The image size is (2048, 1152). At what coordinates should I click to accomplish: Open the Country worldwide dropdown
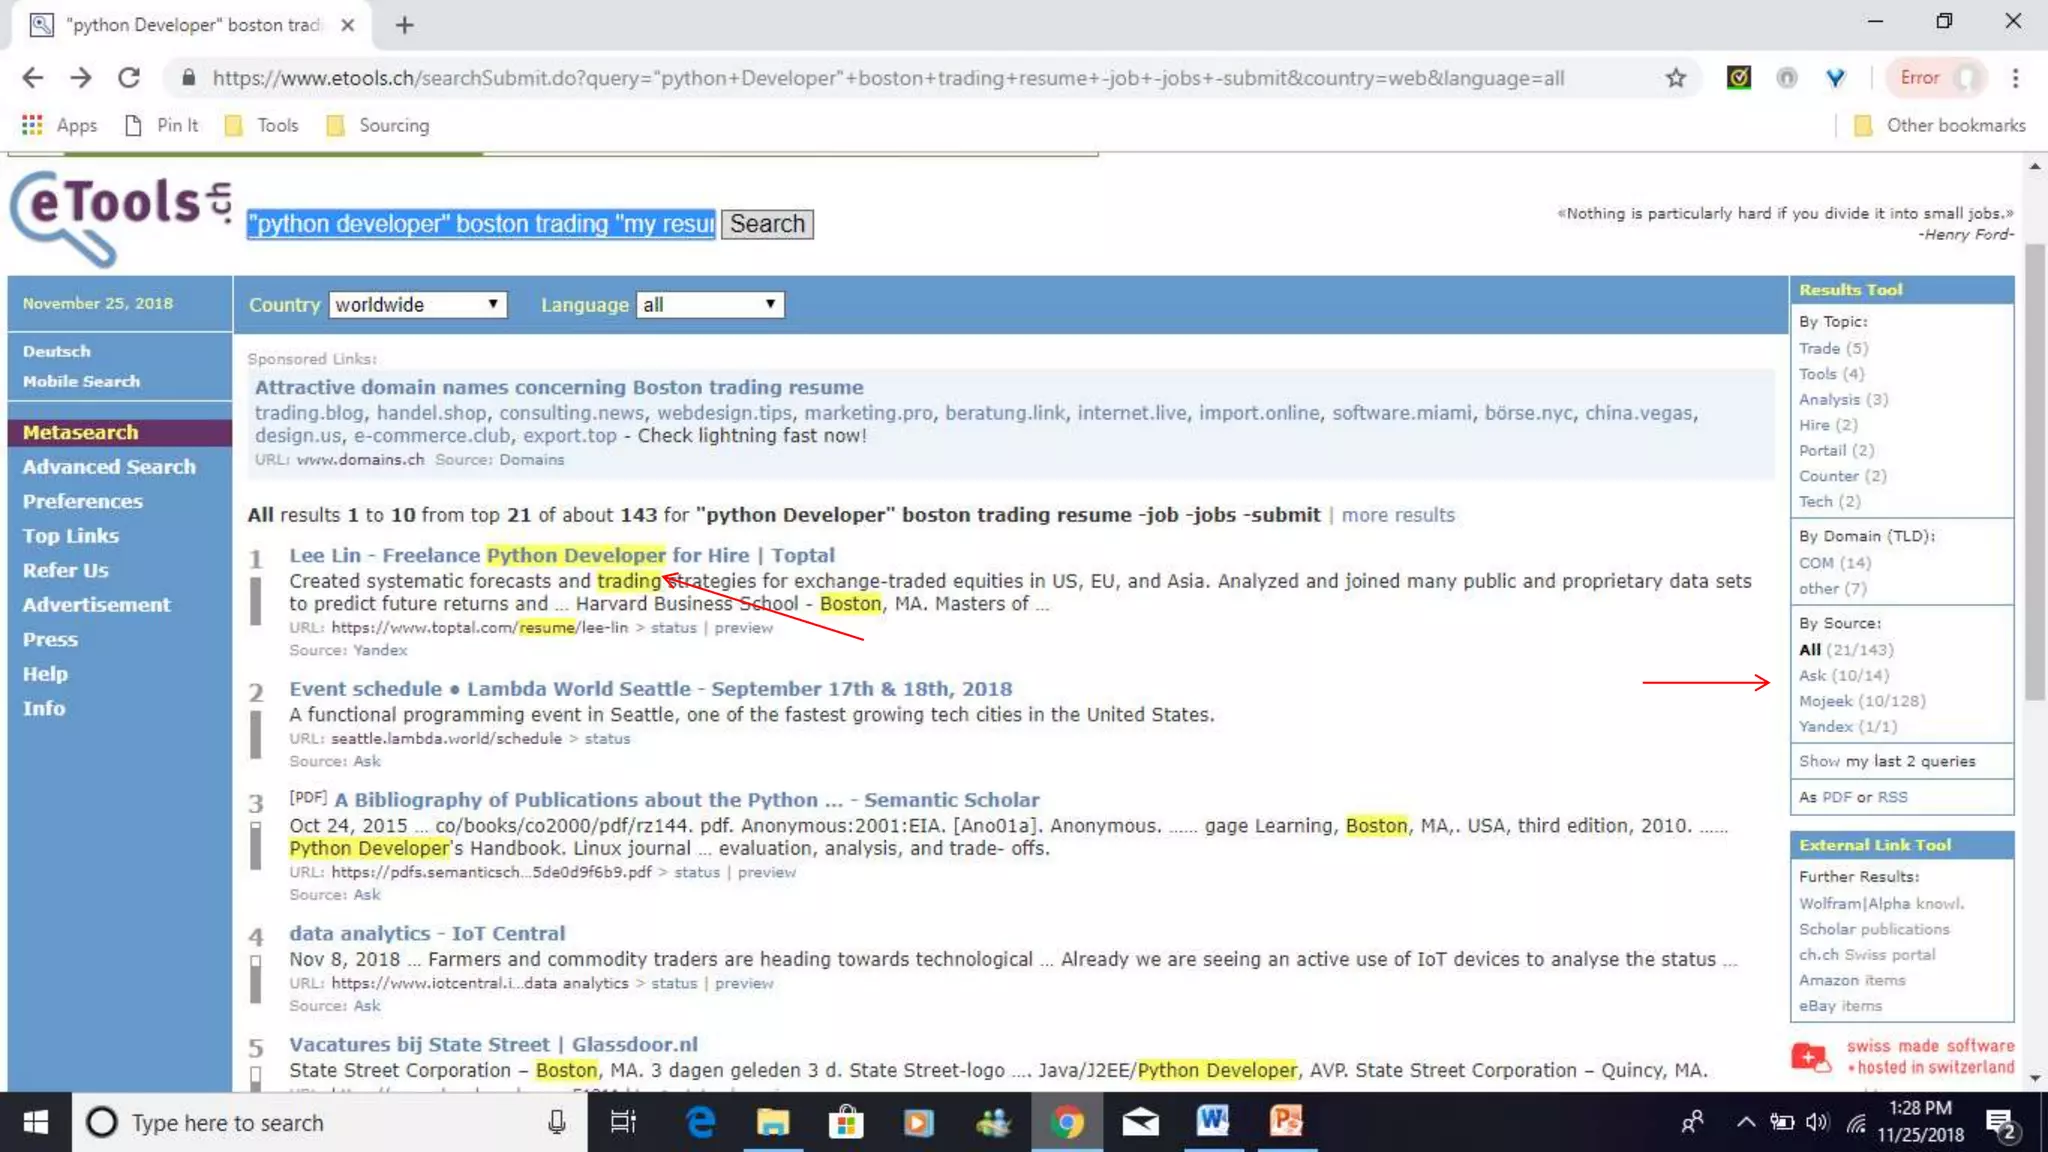(x=417, y=305)
